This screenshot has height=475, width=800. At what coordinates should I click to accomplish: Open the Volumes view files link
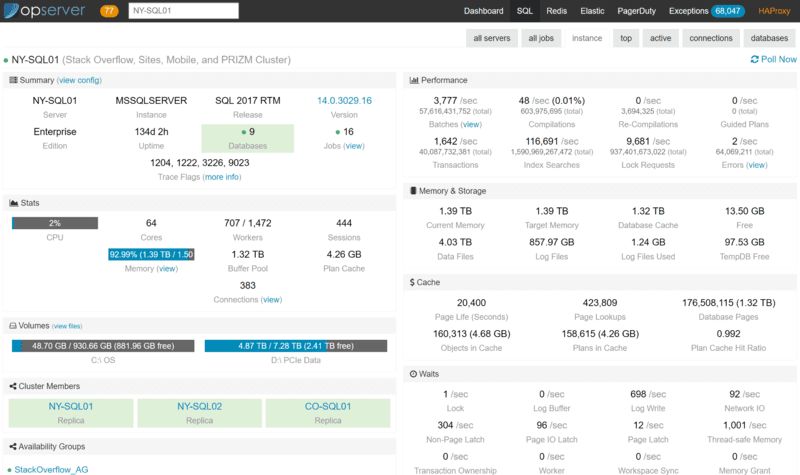pos(67,326)
